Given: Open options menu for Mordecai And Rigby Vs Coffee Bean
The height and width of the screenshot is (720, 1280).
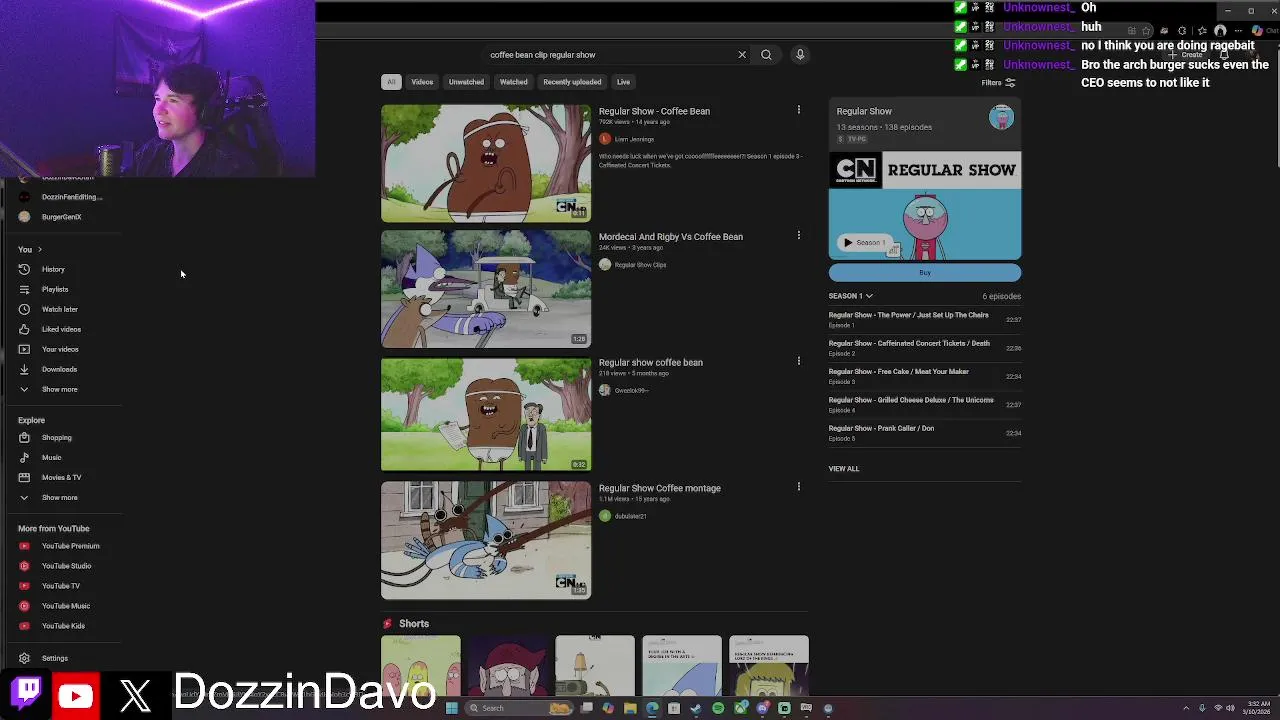Looking at the screenshot, I should click(x=798, y=235).
